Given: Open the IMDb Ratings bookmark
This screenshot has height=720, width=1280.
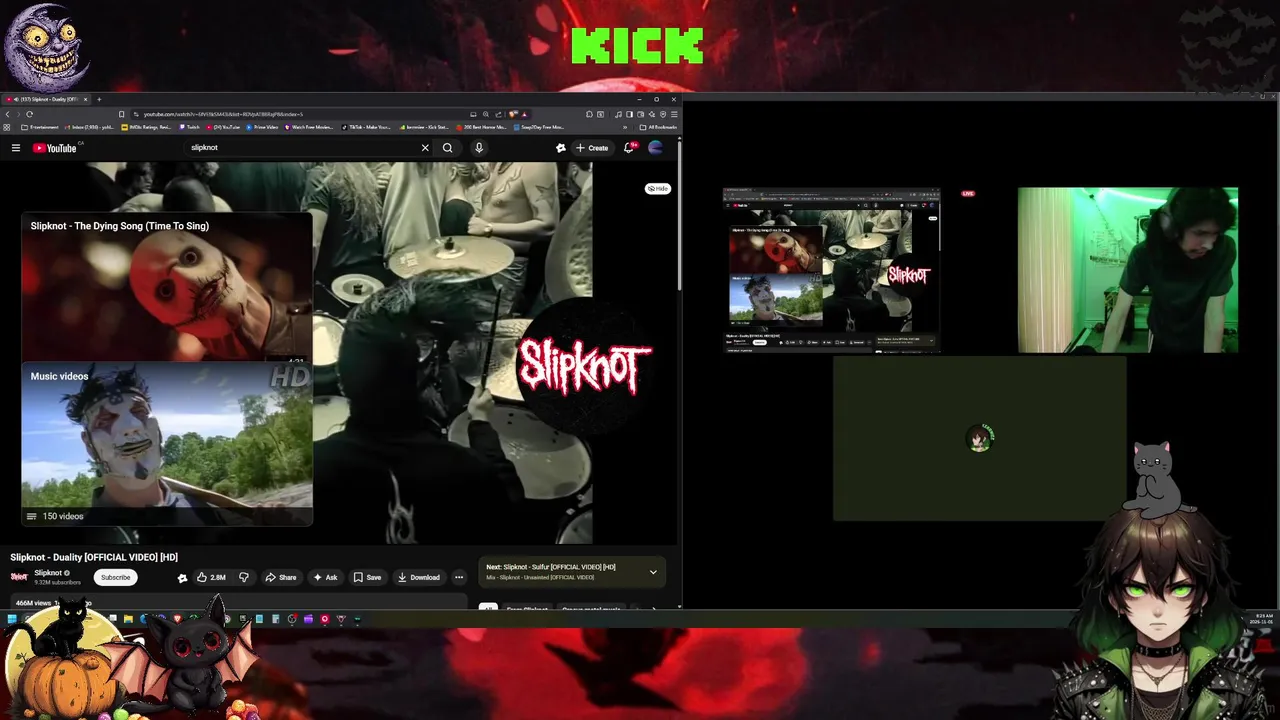Looking at the screenshot, I should point(146,127).
